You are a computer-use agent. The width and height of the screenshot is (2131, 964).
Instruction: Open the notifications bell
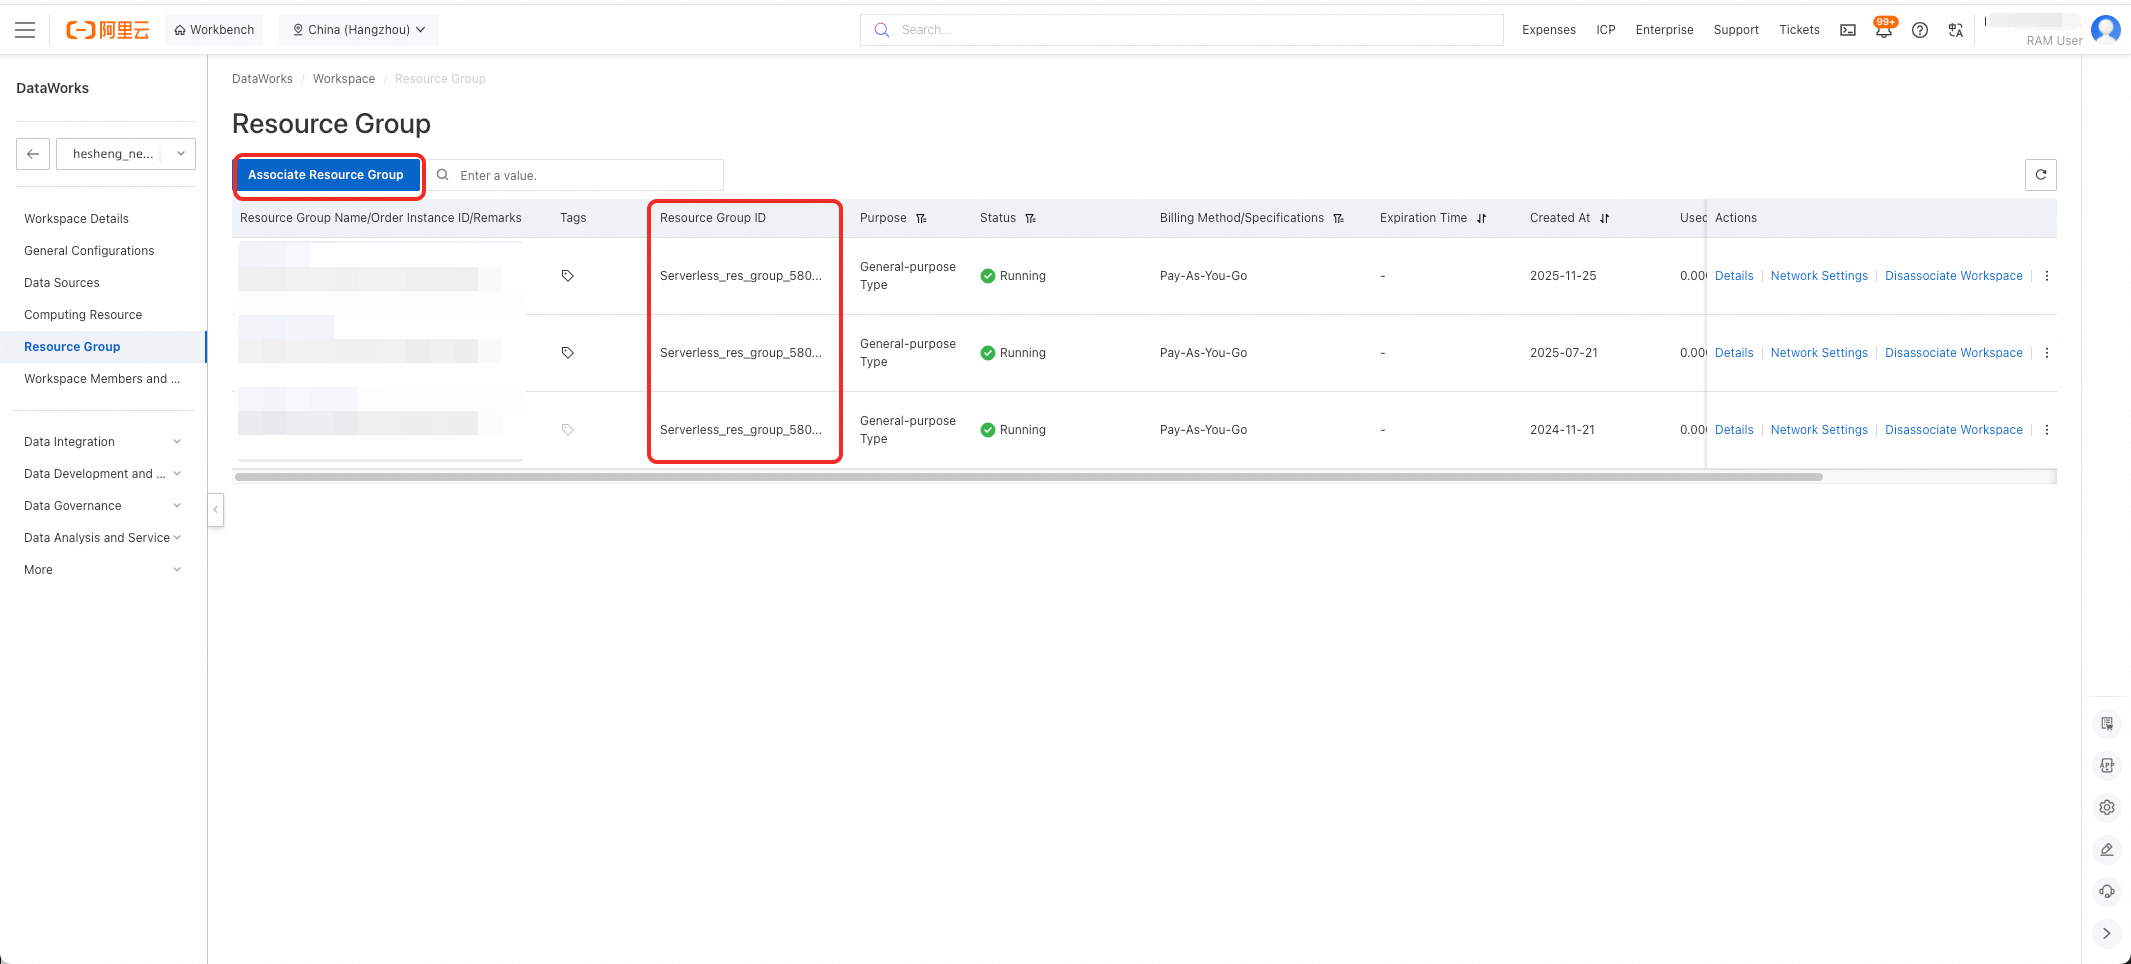click(x=1884, y=30)
